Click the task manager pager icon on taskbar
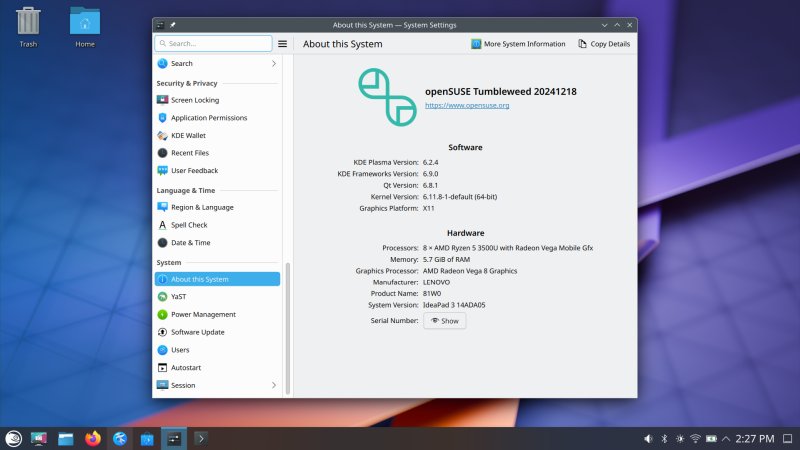 [x=39, y=439]
